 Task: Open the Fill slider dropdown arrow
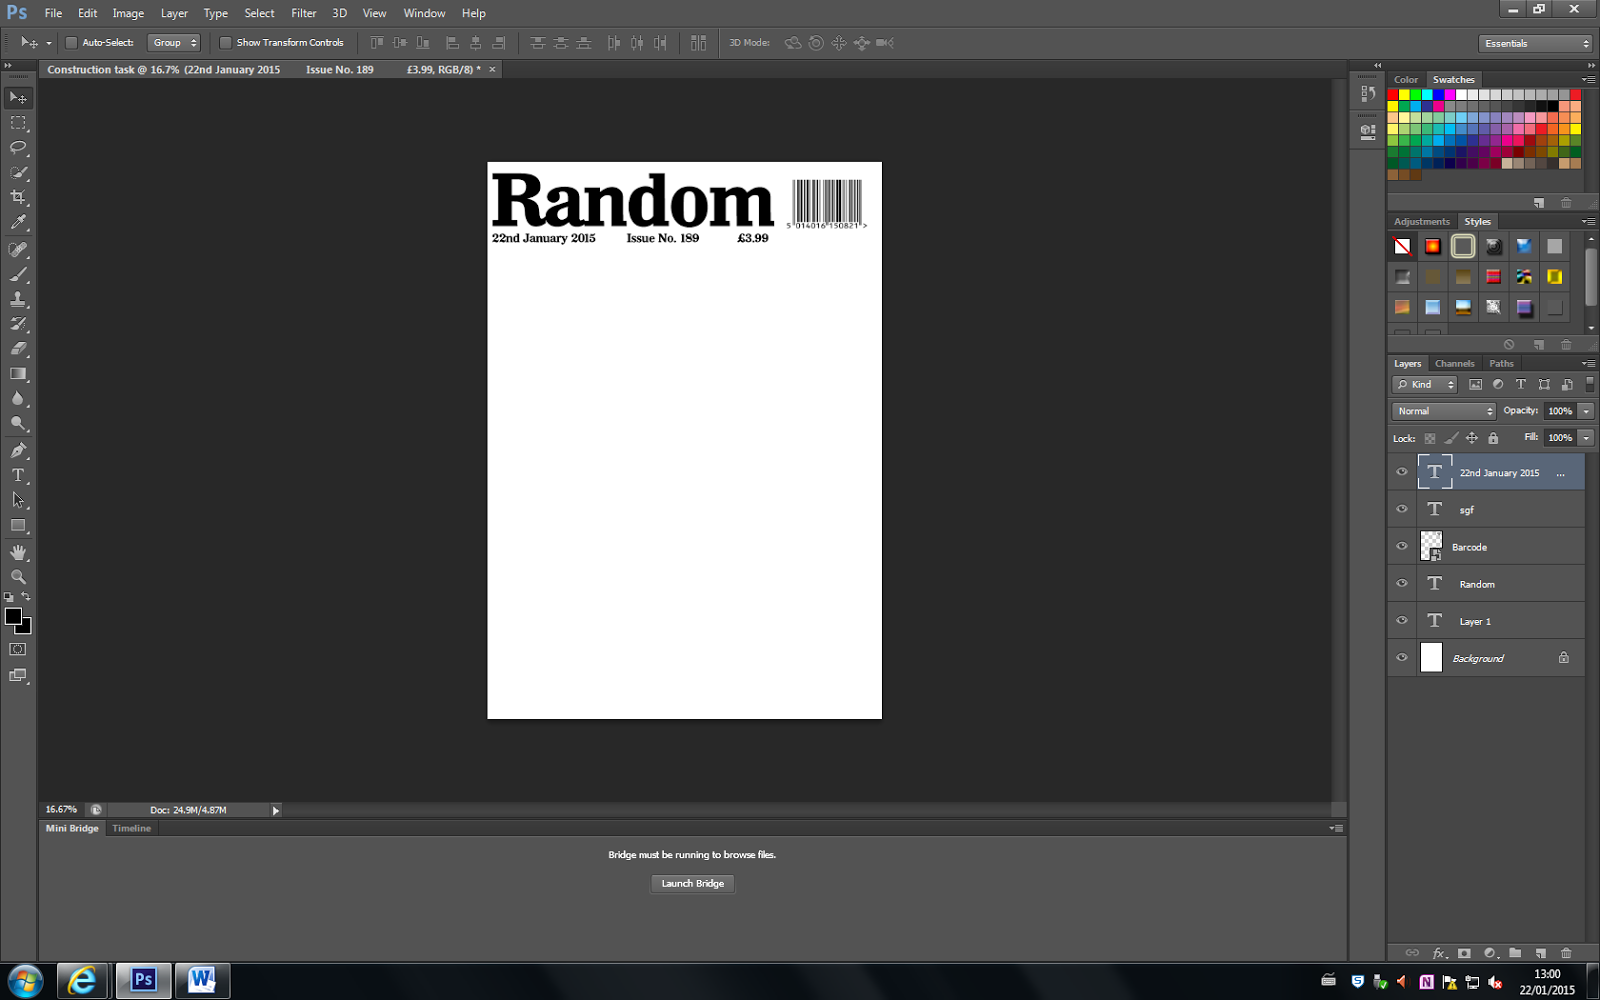1586,438
